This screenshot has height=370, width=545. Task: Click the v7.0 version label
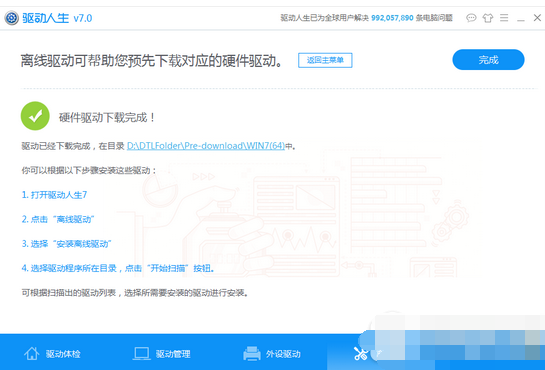[x=83, y=18]
